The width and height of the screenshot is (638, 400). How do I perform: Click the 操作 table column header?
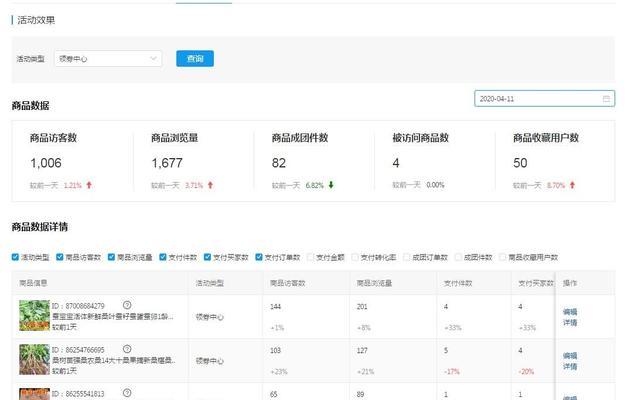[570, 283]
